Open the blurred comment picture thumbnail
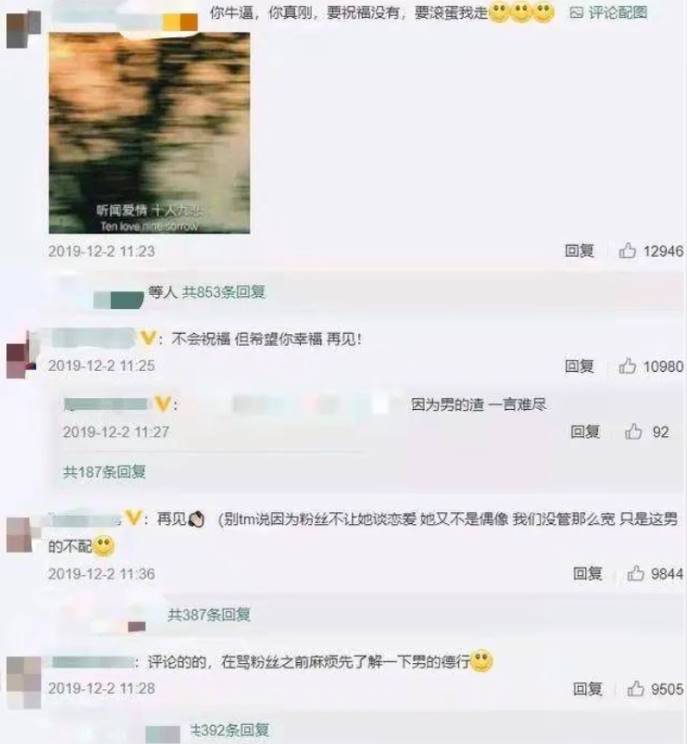The image size is (687, 744). tap(149, 133)
